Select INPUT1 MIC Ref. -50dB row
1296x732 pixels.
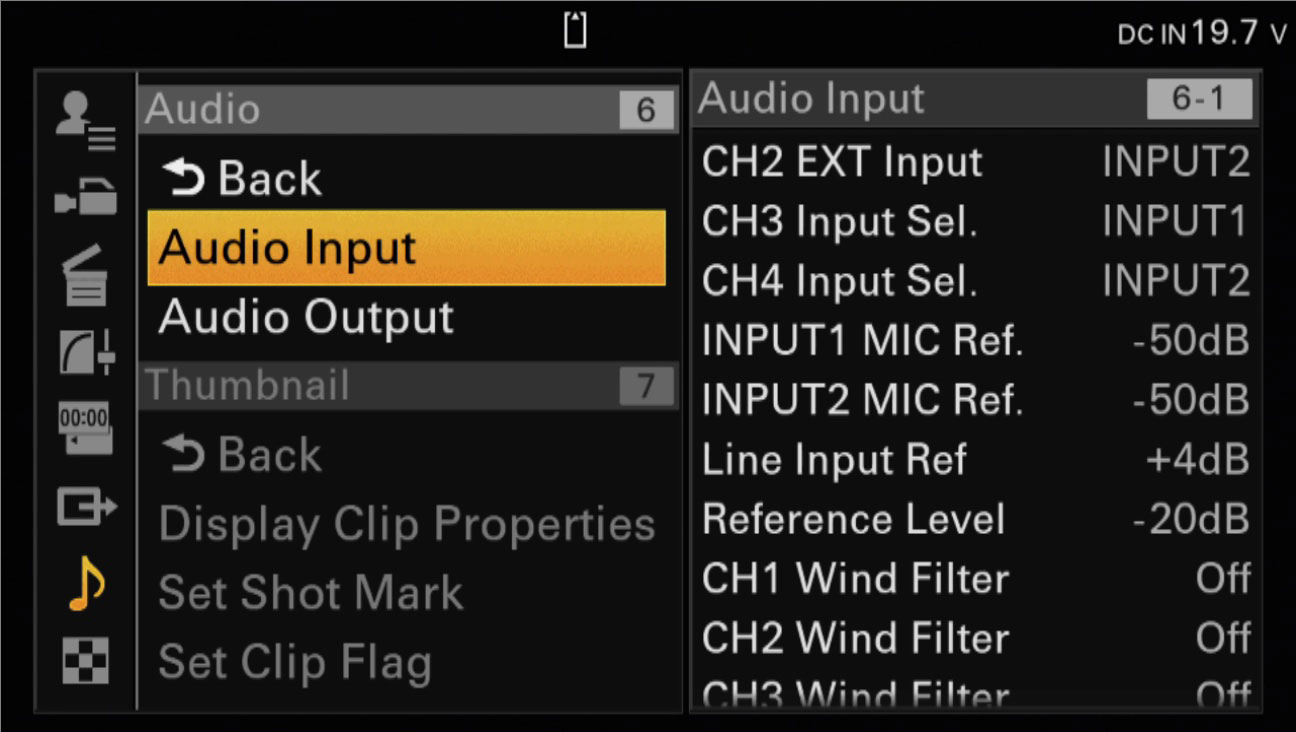[975, 341]
